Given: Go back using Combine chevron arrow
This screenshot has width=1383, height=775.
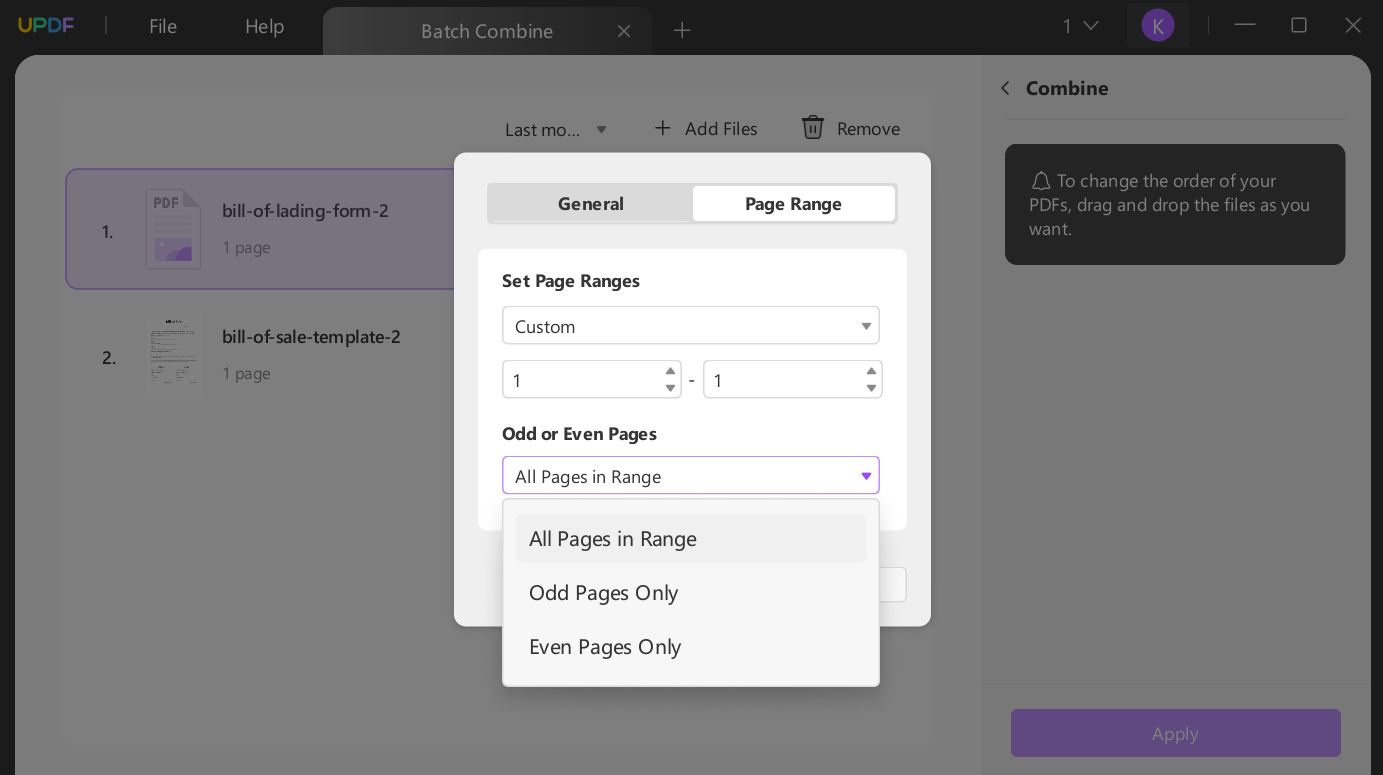Looking at the screenshot, I should pyautogui.click(x=1005, y=88).
